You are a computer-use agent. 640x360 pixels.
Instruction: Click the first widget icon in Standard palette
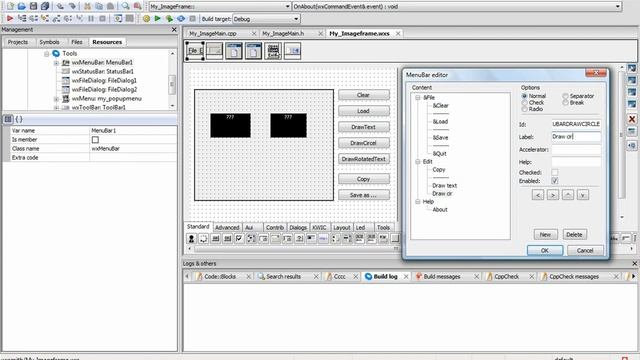coord(191,238)
